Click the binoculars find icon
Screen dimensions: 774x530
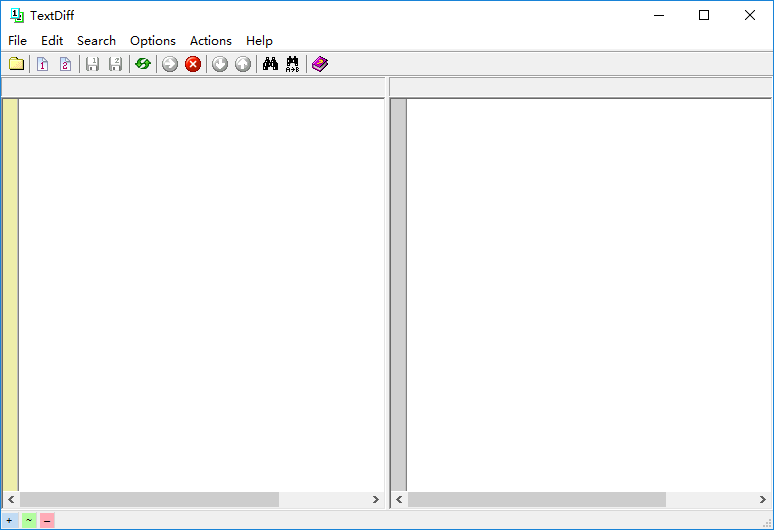[x=270, y=64]
